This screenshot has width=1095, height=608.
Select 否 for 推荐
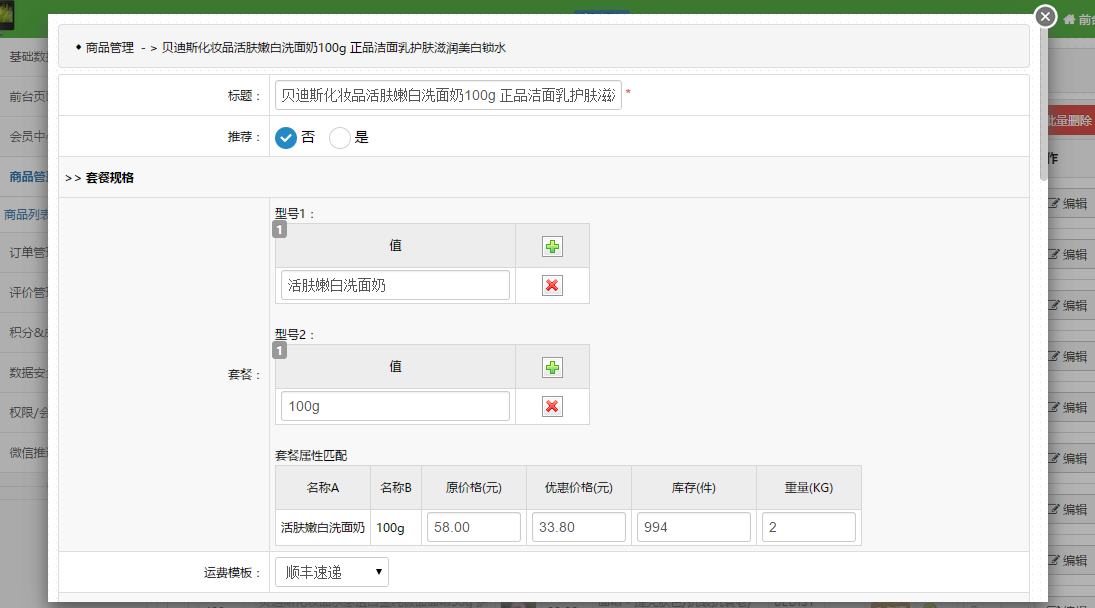(286, 138)
